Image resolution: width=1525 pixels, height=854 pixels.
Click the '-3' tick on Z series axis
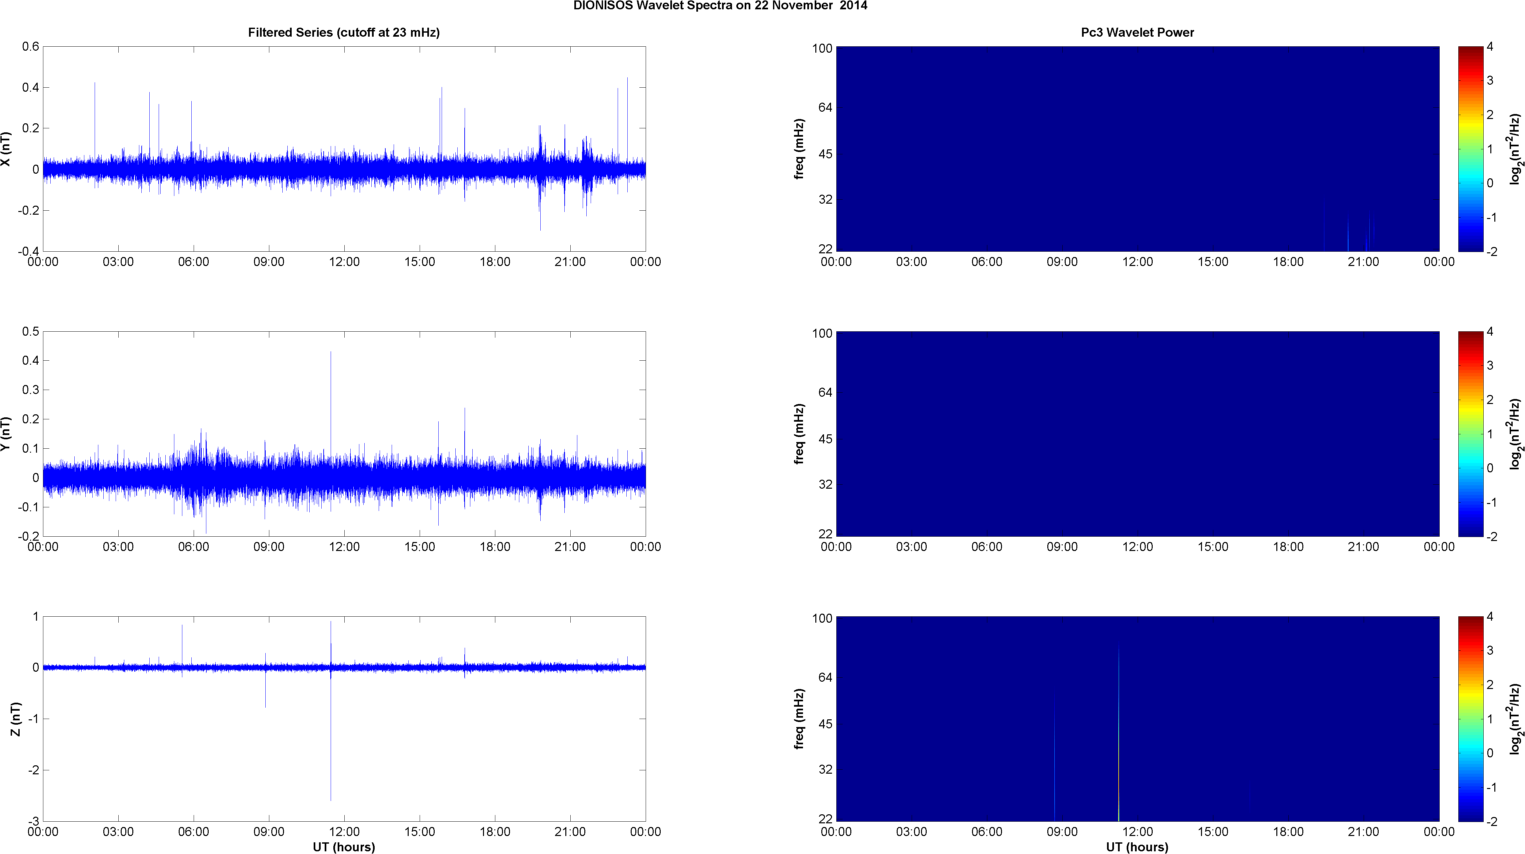34,821
